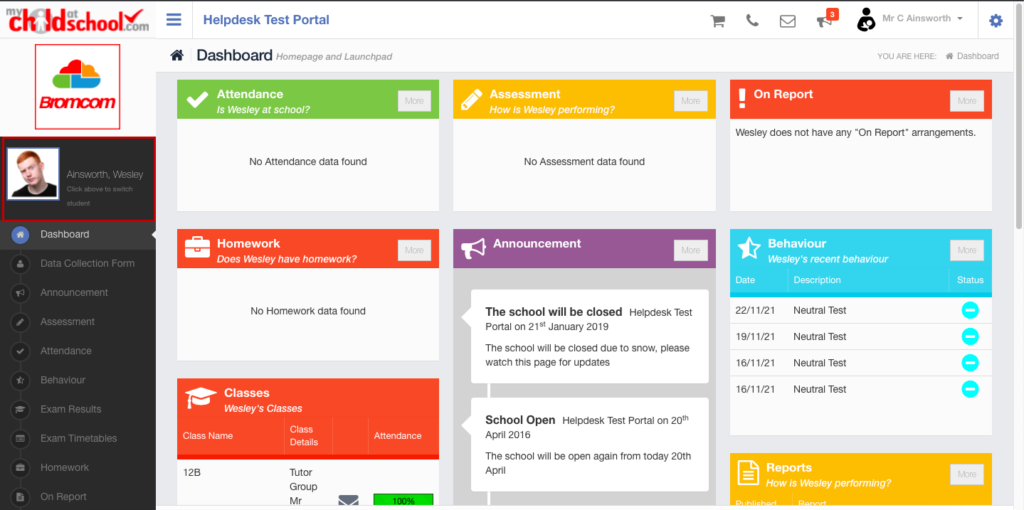Screen dimensions: 1024x510
Task: Open Data Collection Form in sidebar
Action: coord(87,264)
